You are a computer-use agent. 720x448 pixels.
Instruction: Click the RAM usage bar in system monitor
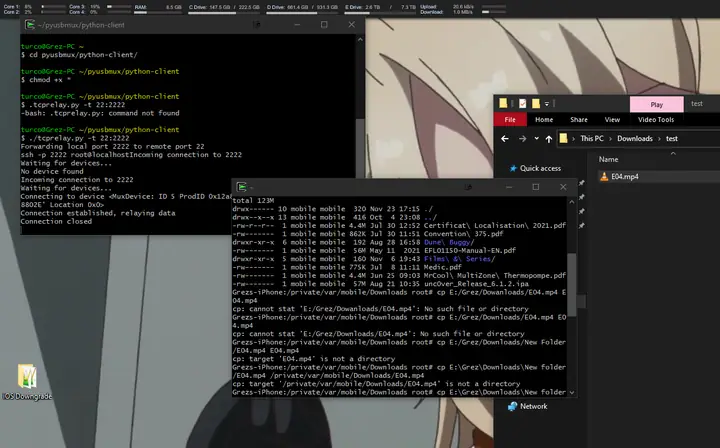click(158, 13)
